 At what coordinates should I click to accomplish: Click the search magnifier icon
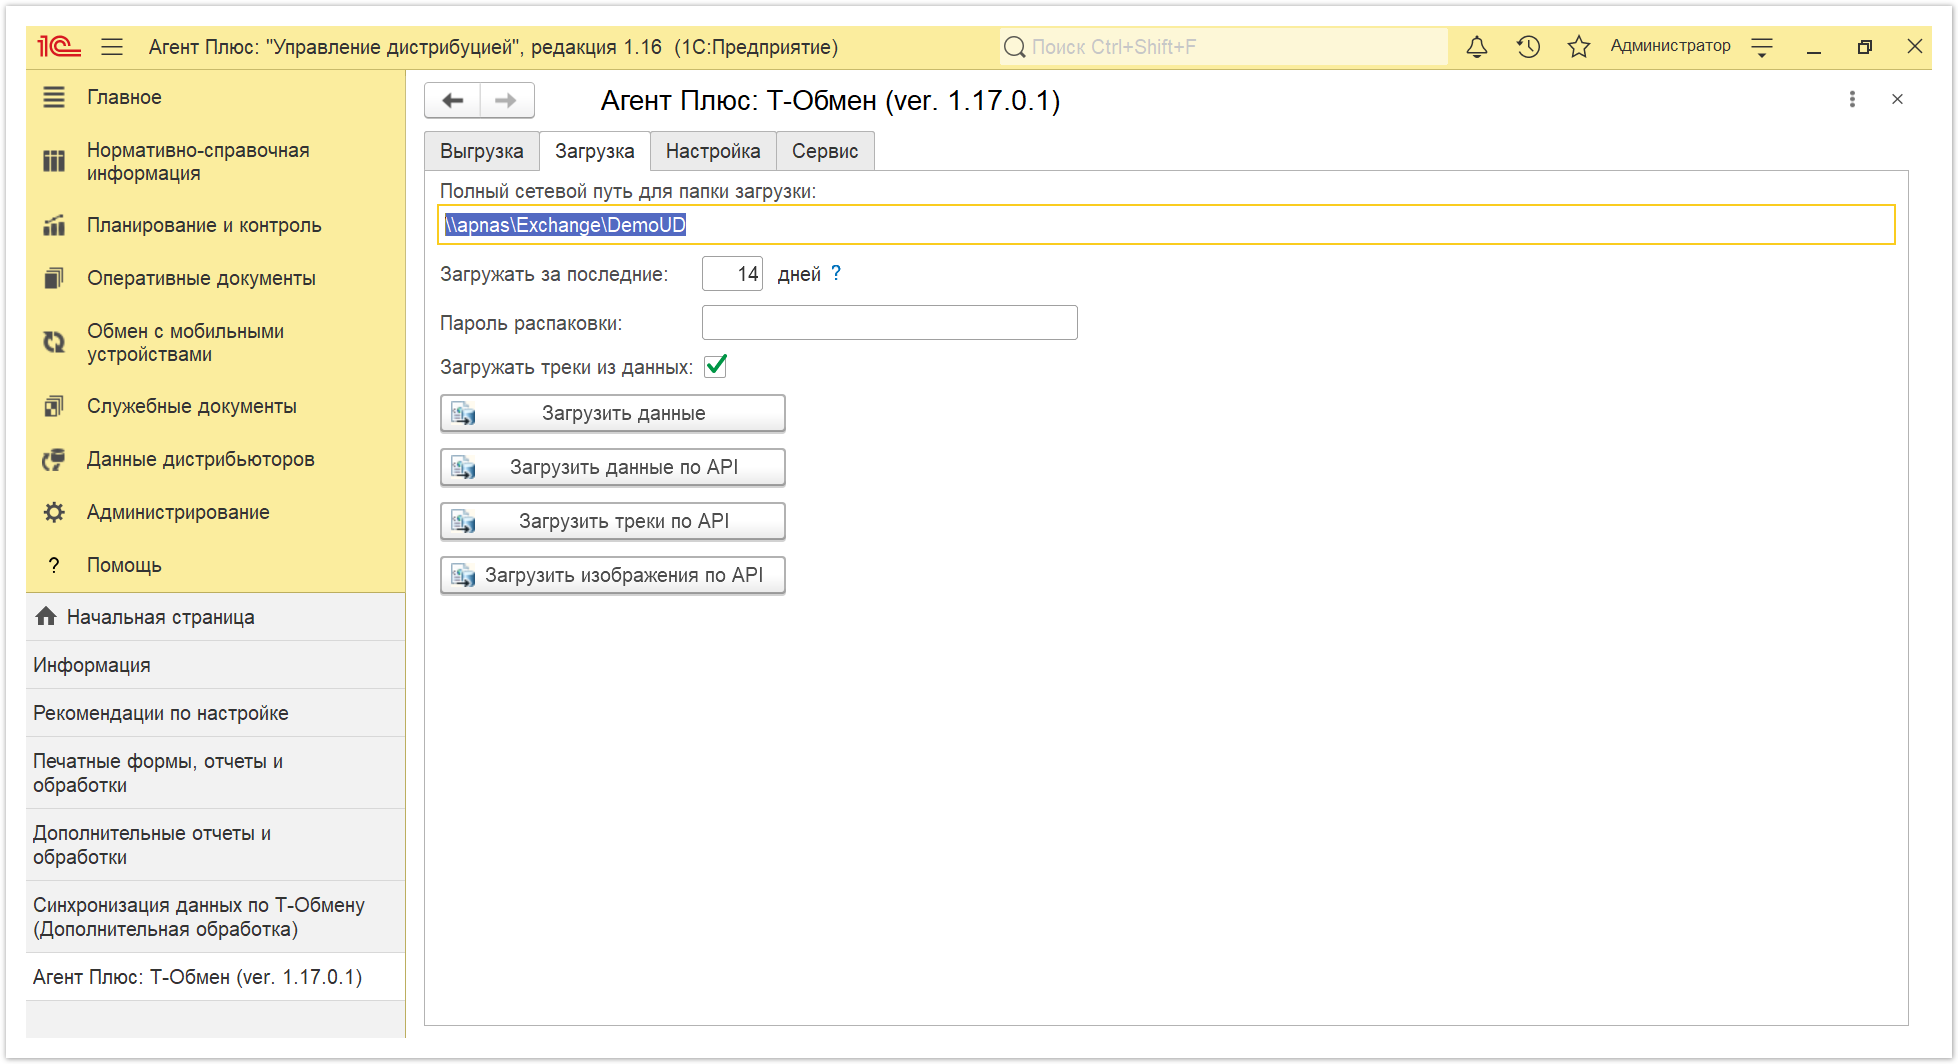pos(1014,47)
